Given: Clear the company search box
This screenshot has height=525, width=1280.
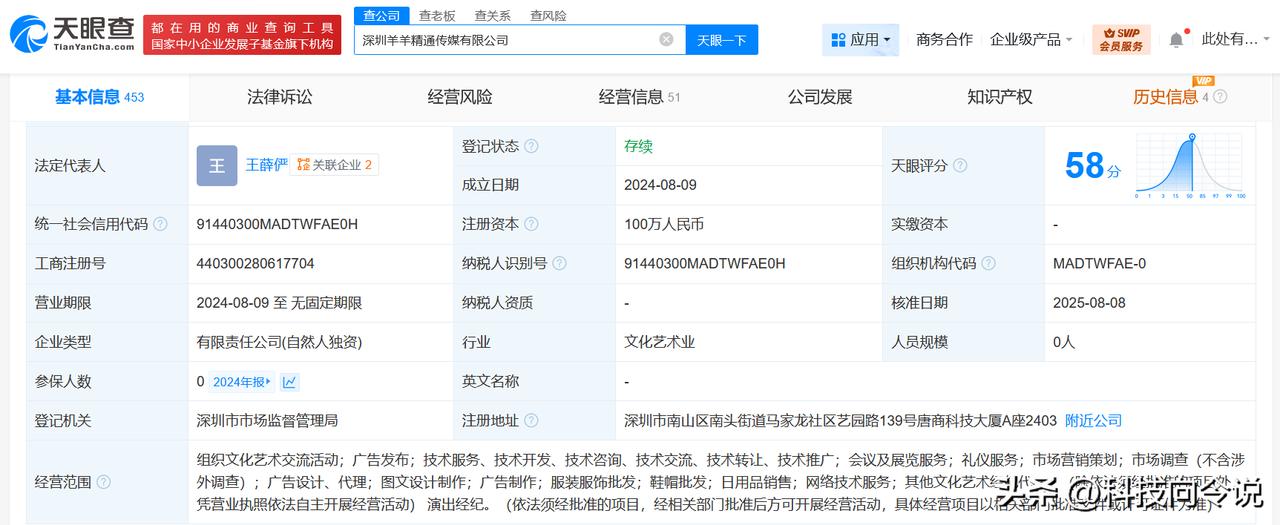Looking at the screenshot, I should point(666,40).
